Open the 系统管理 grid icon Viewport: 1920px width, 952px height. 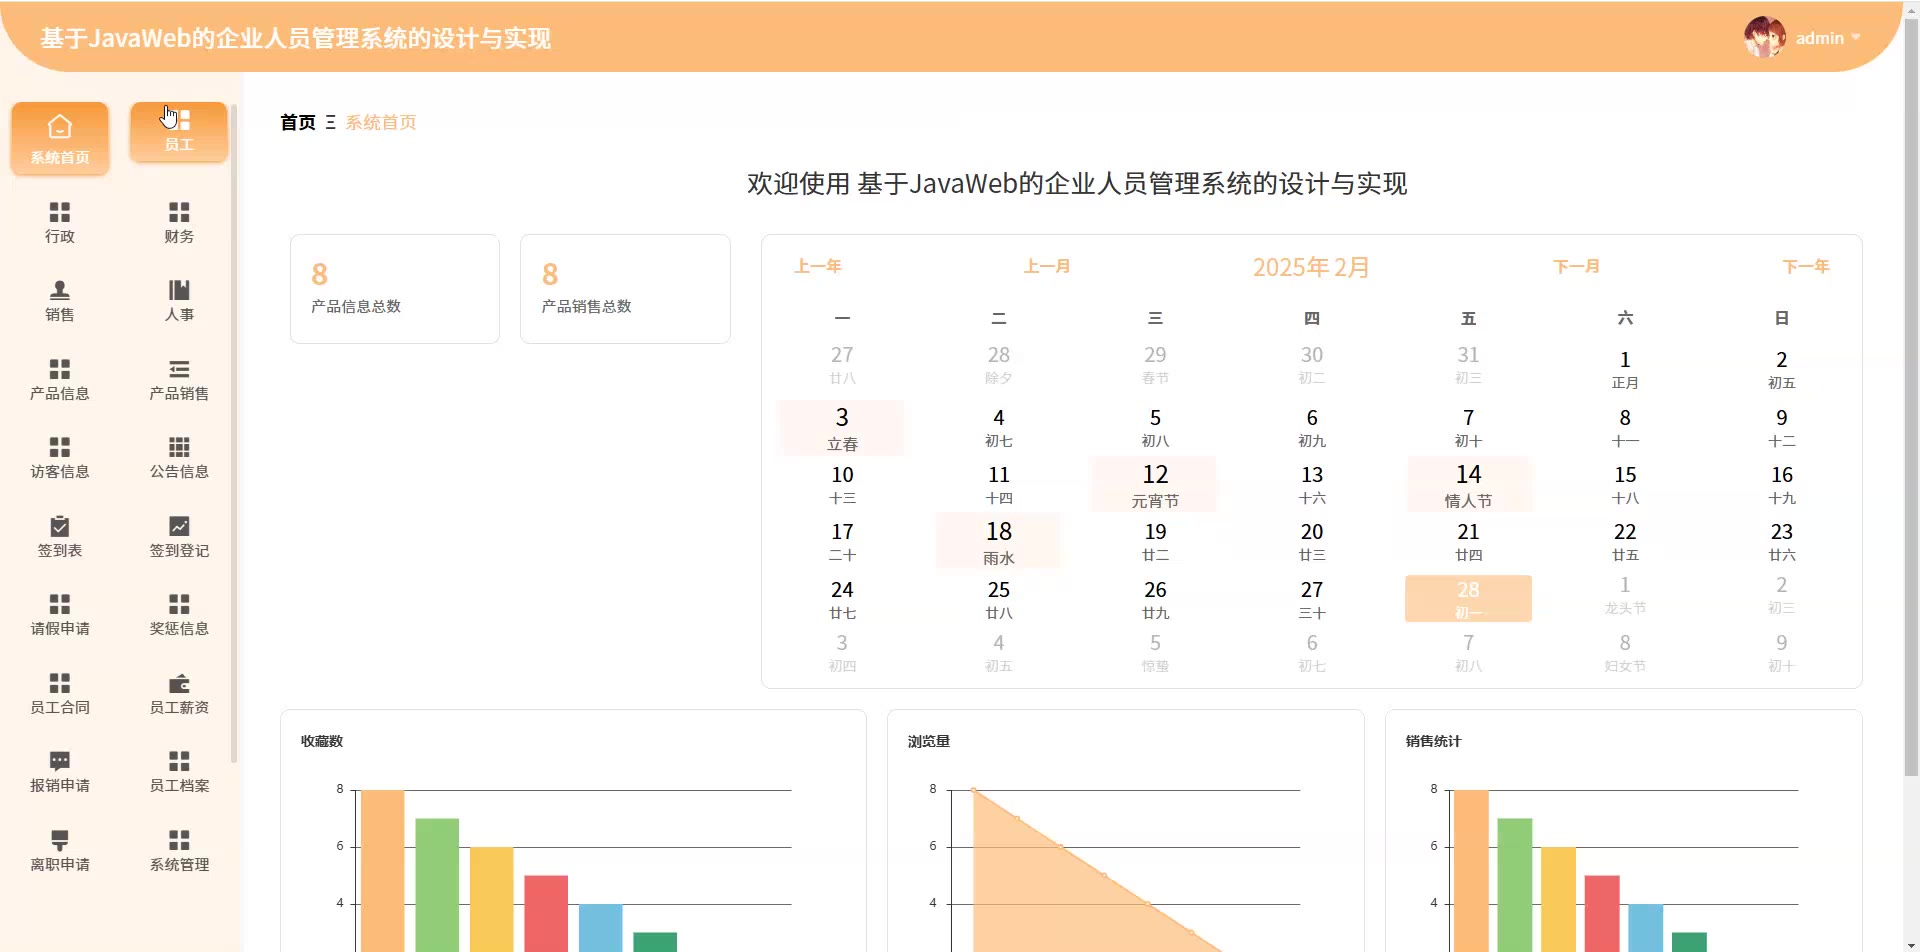179,840
